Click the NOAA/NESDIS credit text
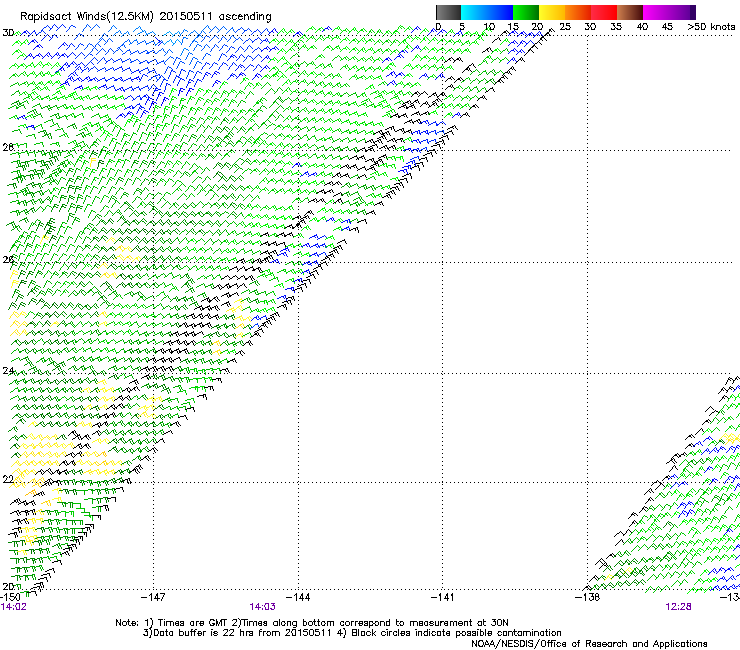The height and width of the screenshot is (650, 740). click(x=589, y=644)
